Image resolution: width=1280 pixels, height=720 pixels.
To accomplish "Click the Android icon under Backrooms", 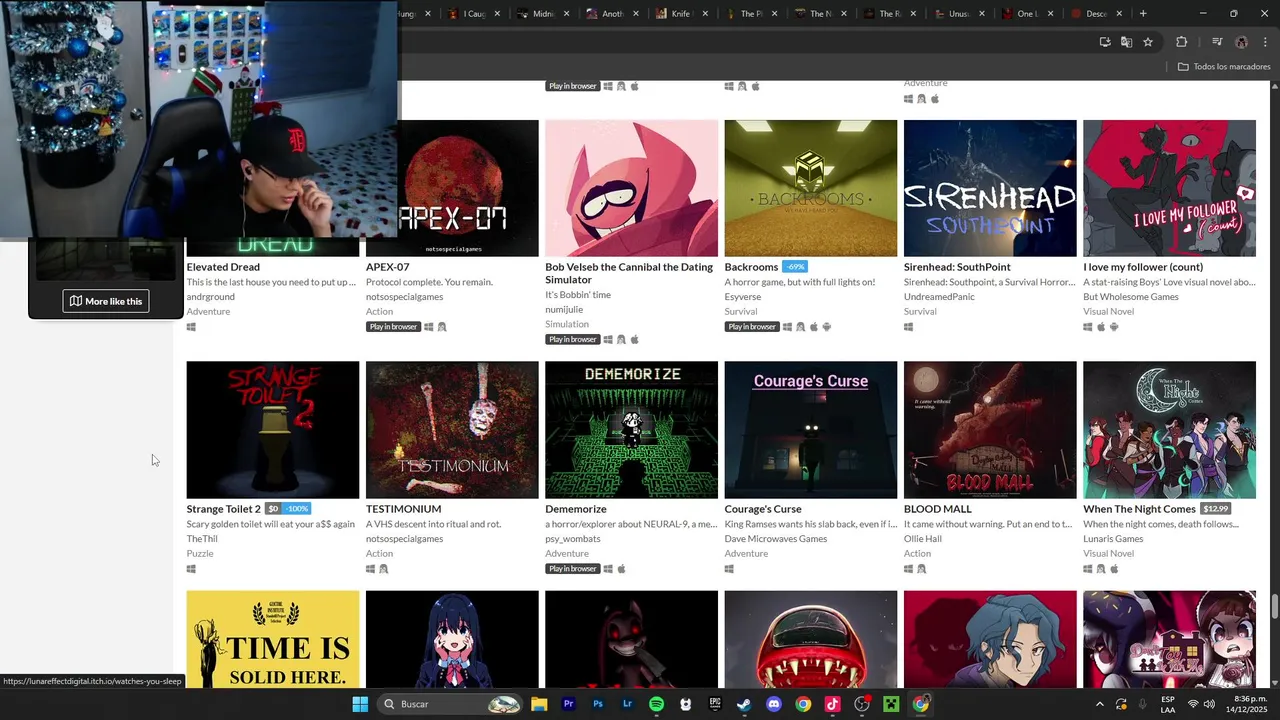I will click(827, 327).
